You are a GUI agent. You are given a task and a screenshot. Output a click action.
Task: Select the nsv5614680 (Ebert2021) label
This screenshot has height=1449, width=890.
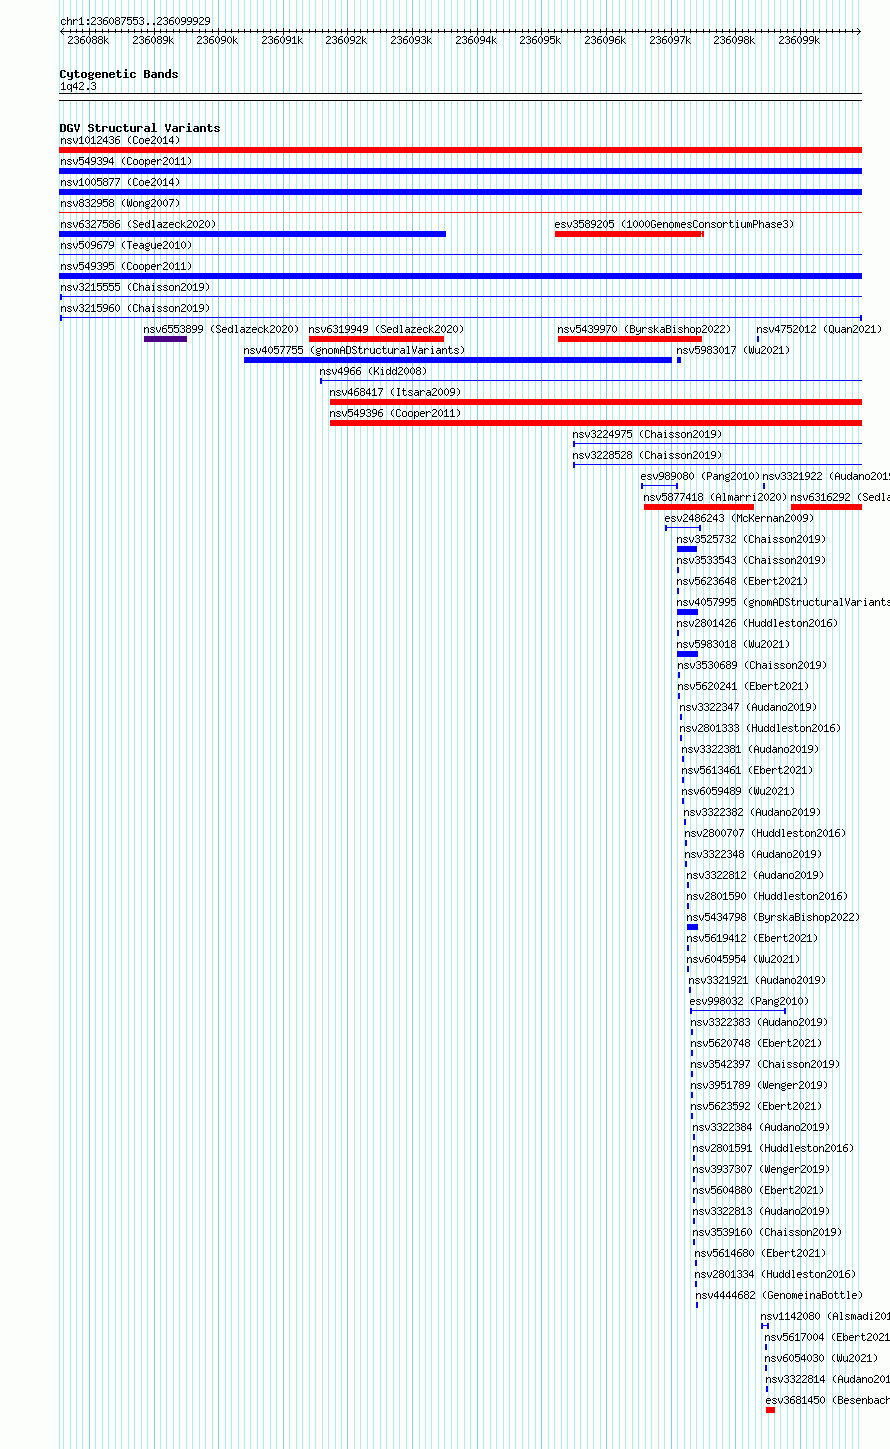761,1253
